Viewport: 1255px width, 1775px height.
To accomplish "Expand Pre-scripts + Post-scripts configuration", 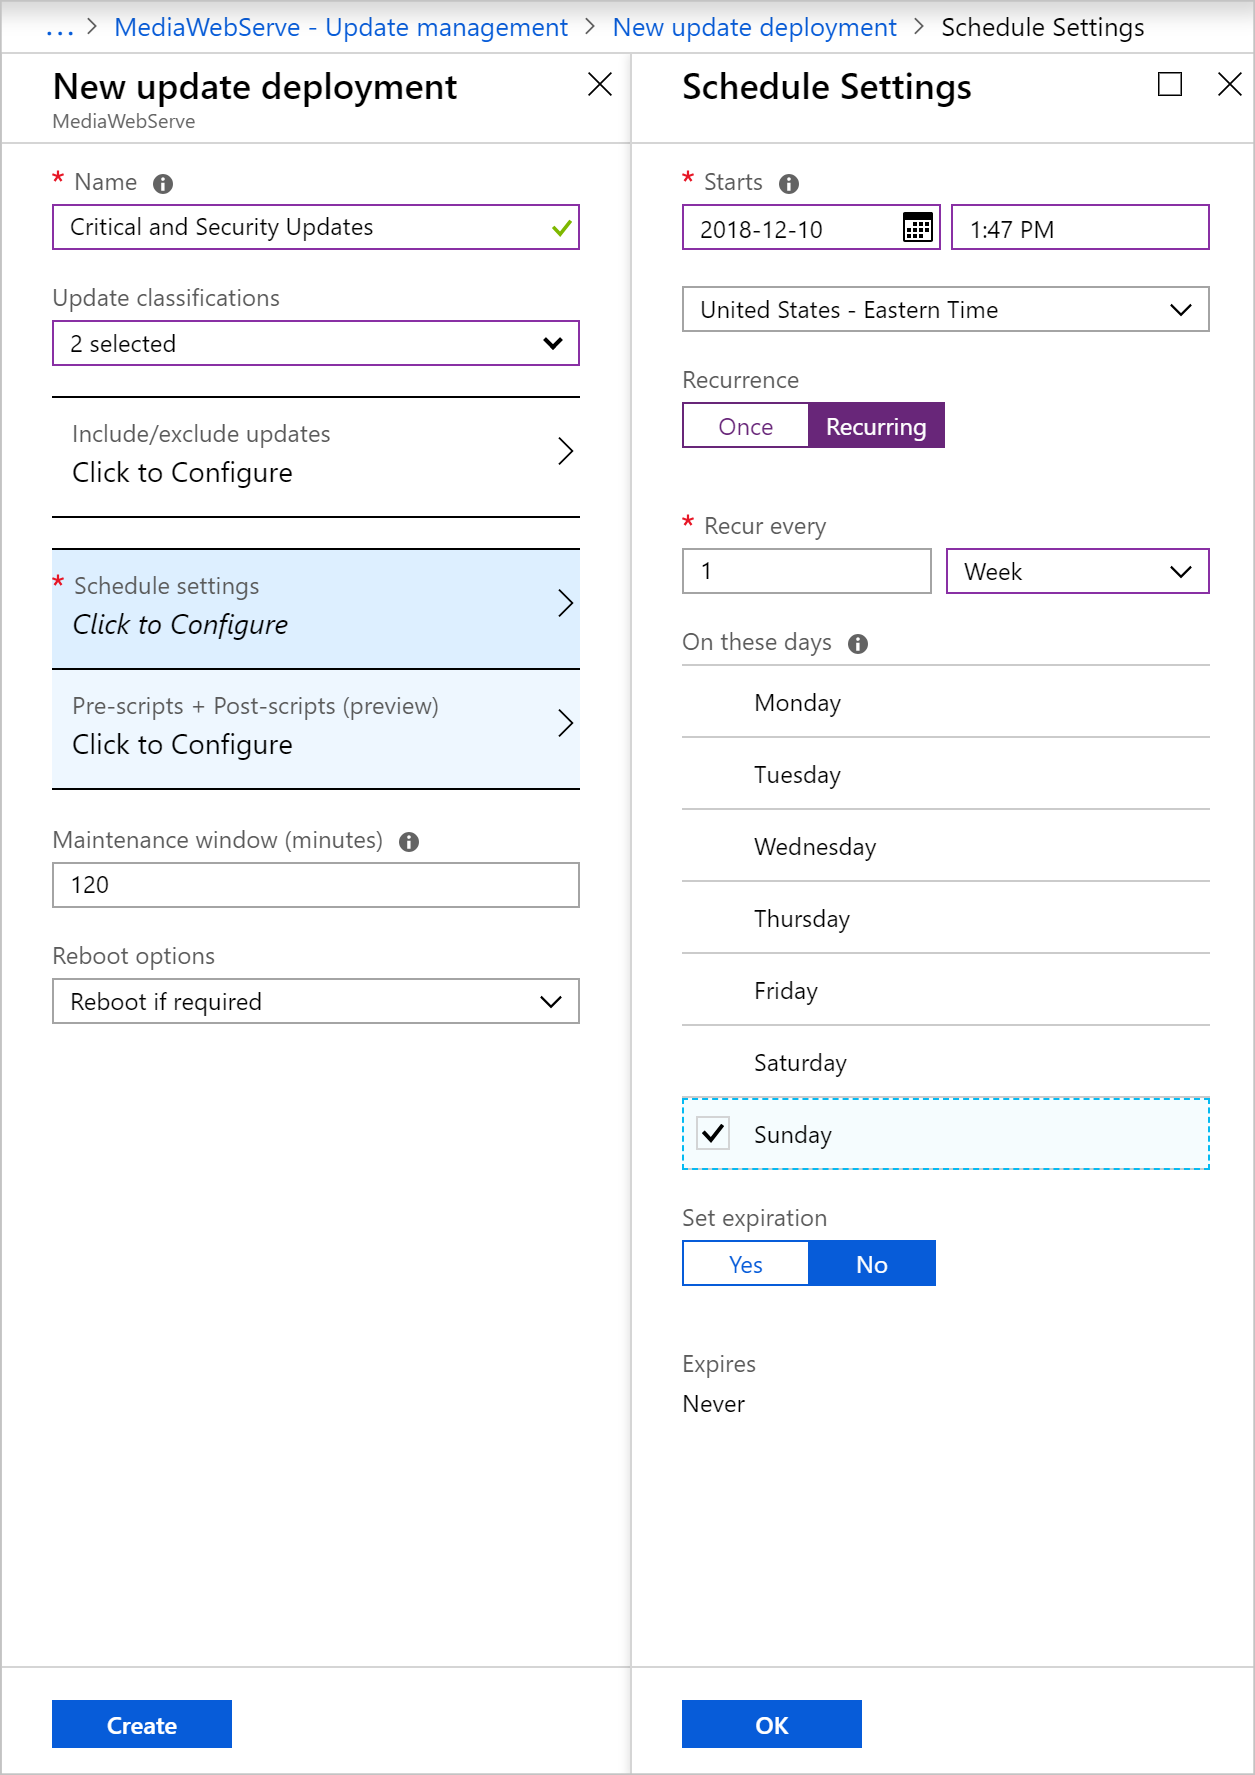I will point(316,729).
